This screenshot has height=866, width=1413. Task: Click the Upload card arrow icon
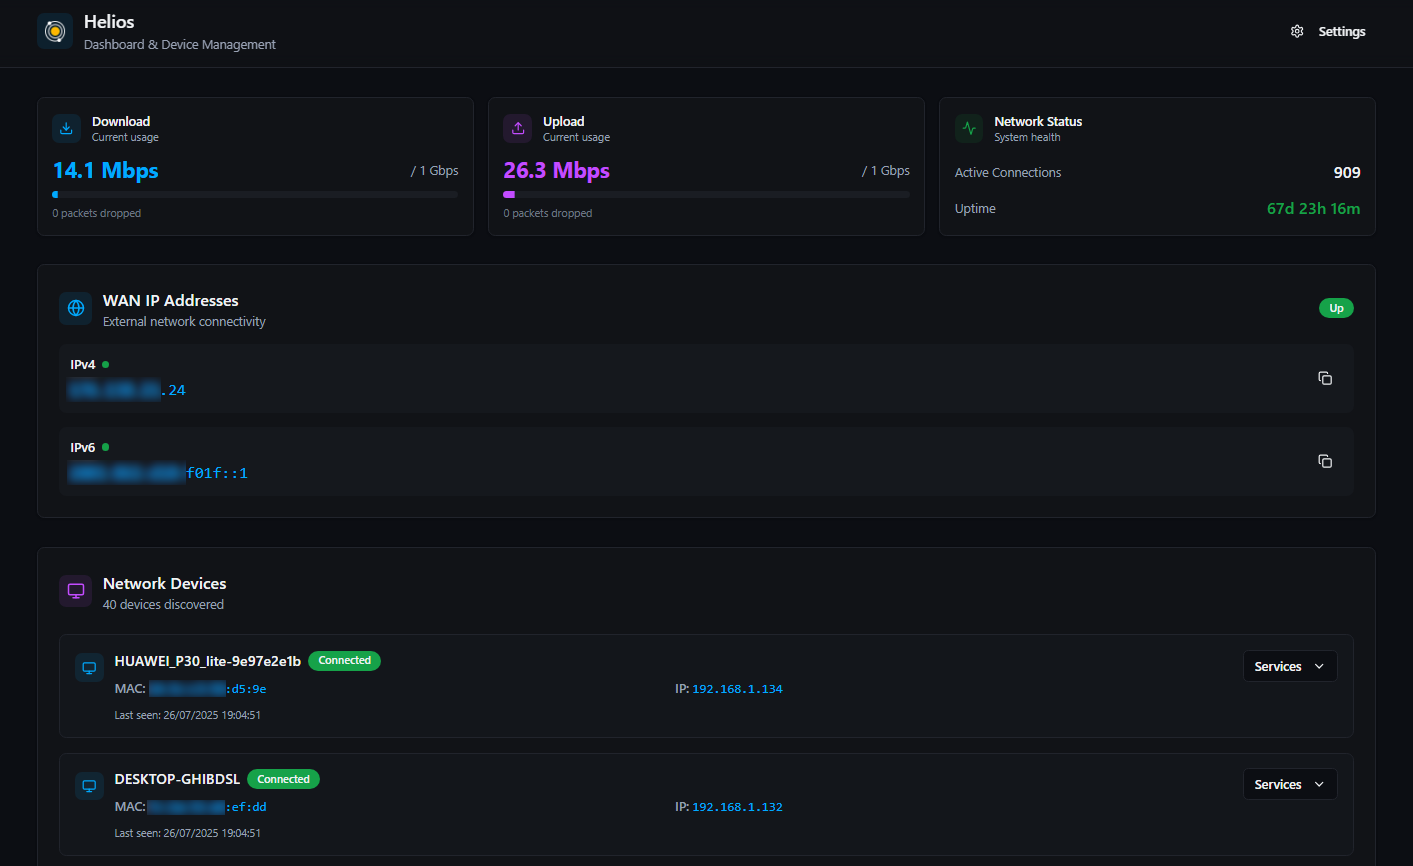coord(517,128)
